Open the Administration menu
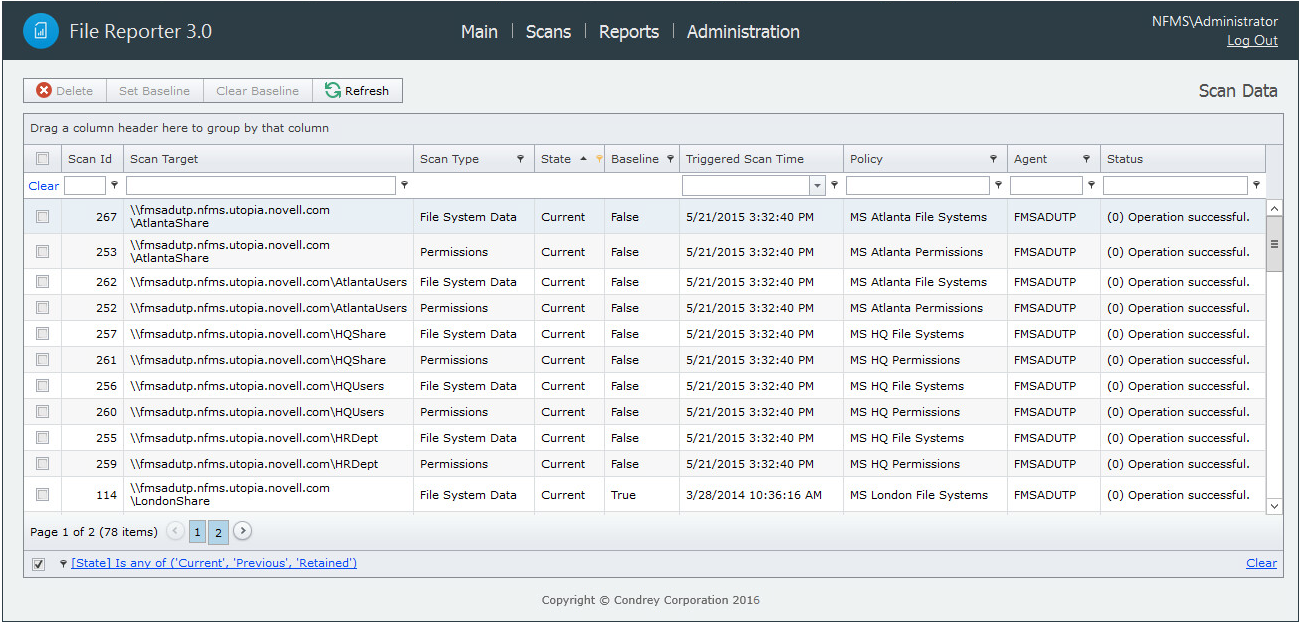 [743, 32]
